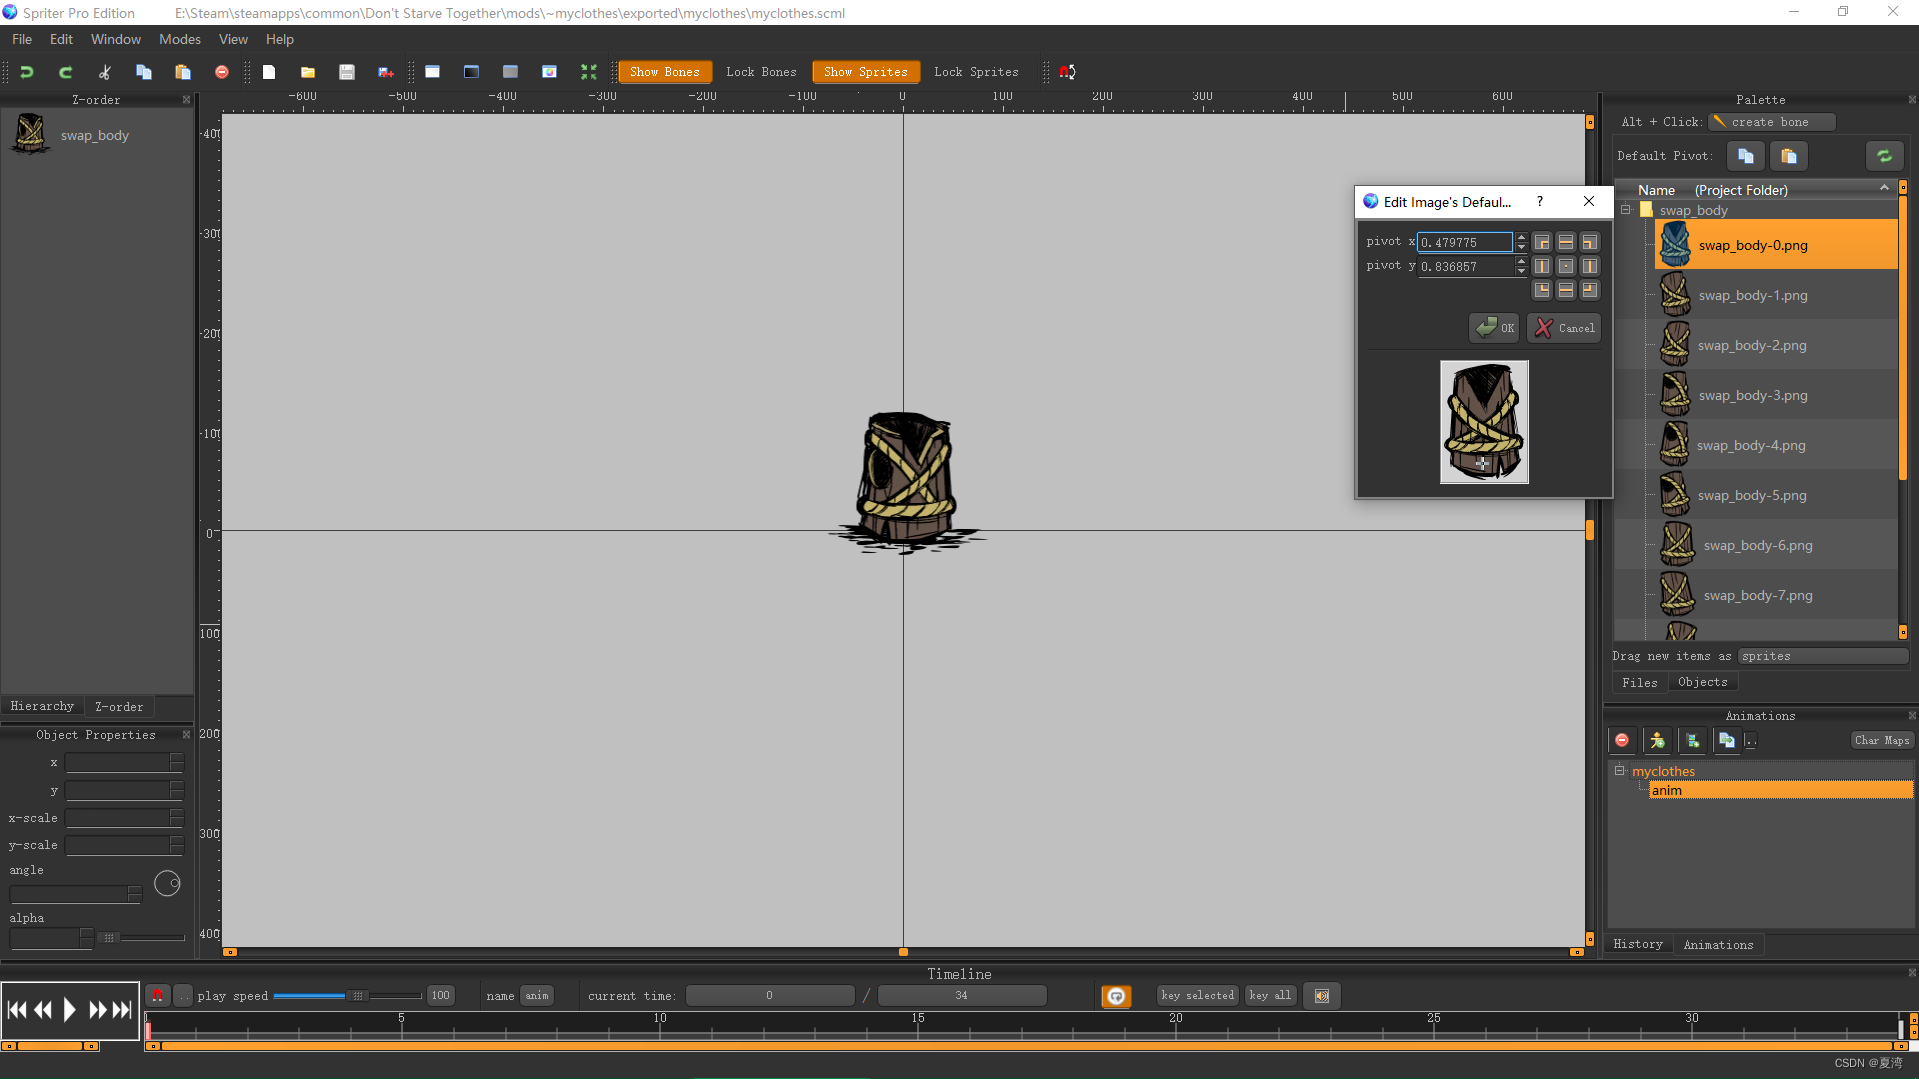Switch to the History tab

coord(1638,944)
